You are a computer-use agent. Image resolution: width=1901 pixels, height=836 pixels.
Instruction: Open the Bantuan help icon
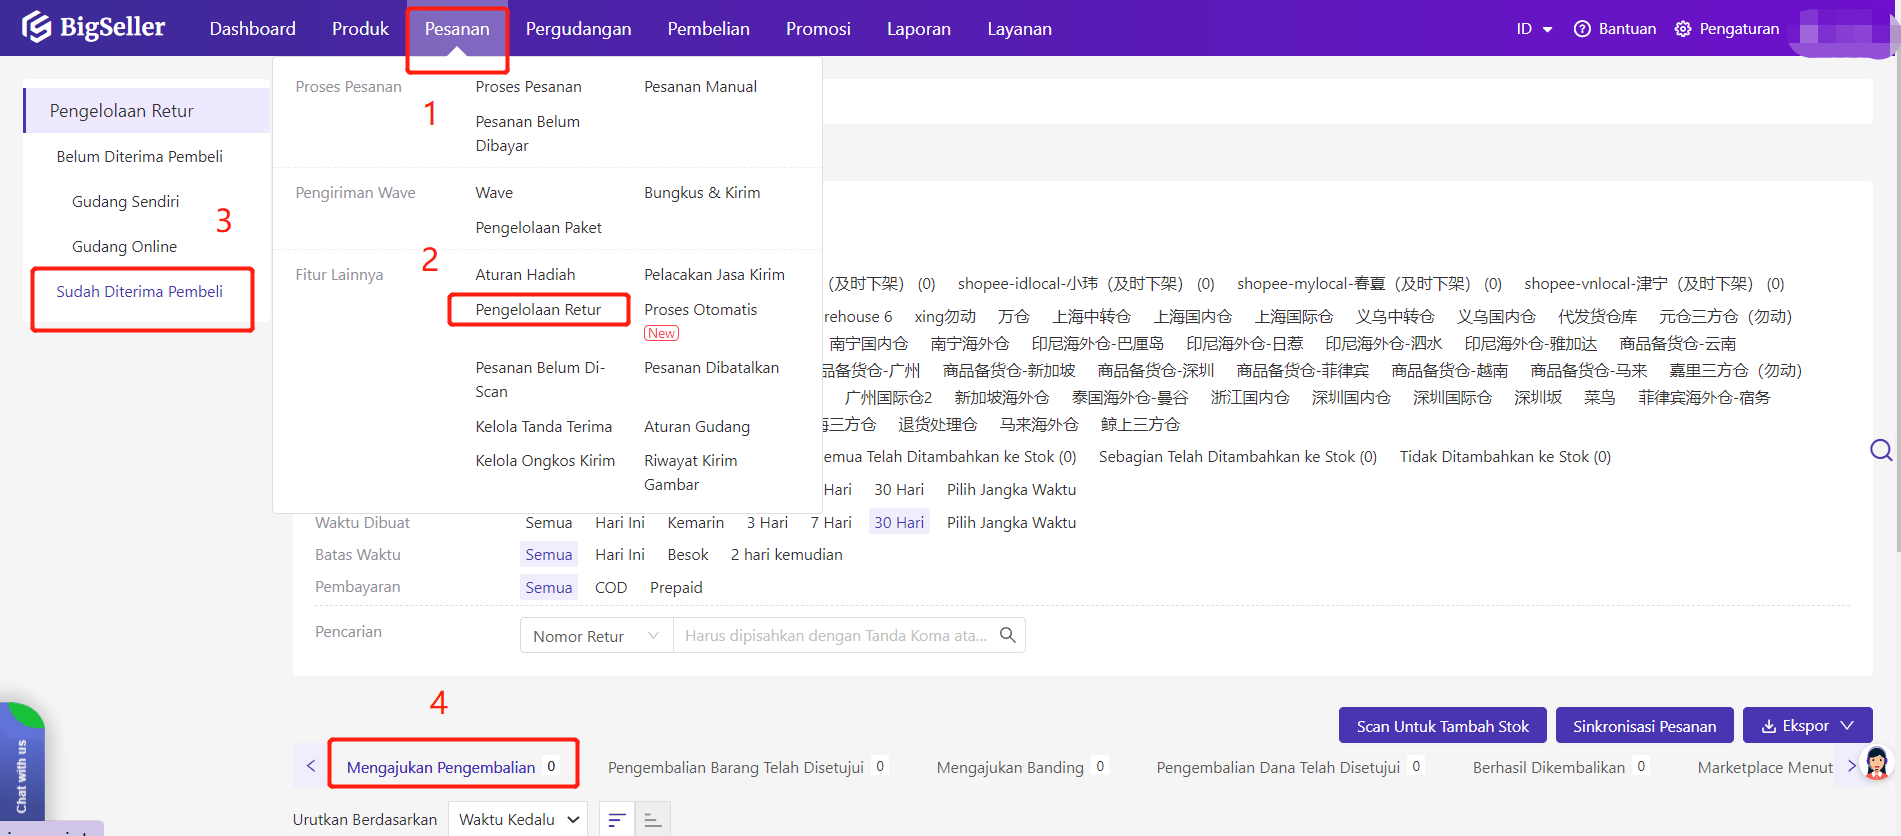click(1582, 29)
